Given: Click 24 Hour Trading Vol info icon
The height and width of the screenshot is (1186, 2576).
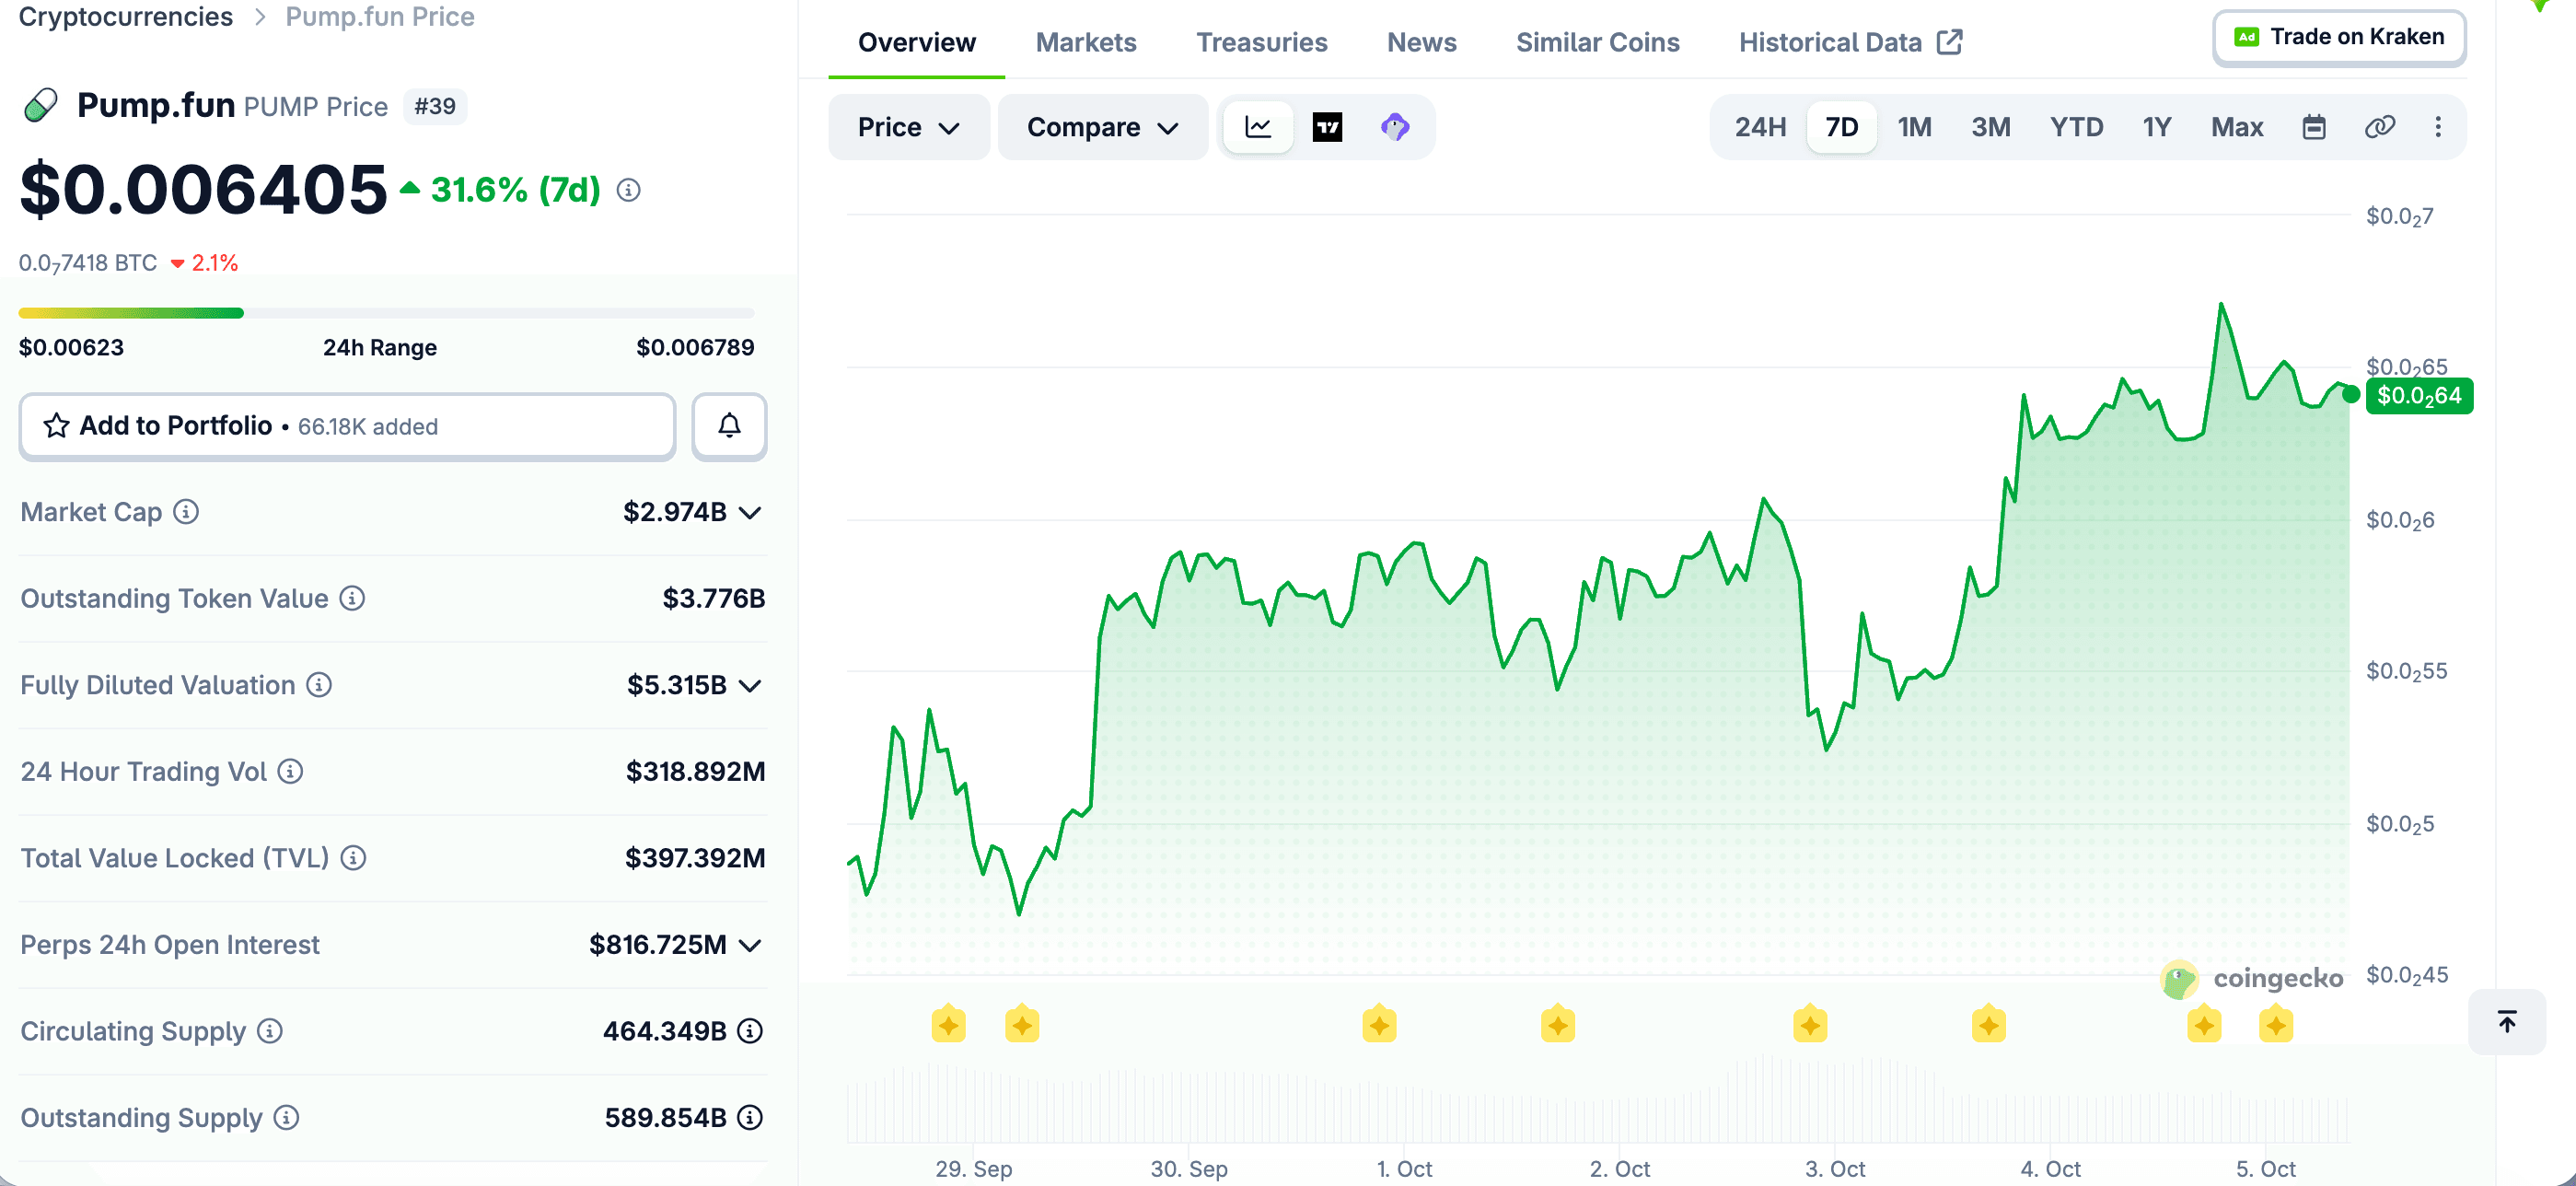Looking at the screenshot, I should (x=290, y=771).
